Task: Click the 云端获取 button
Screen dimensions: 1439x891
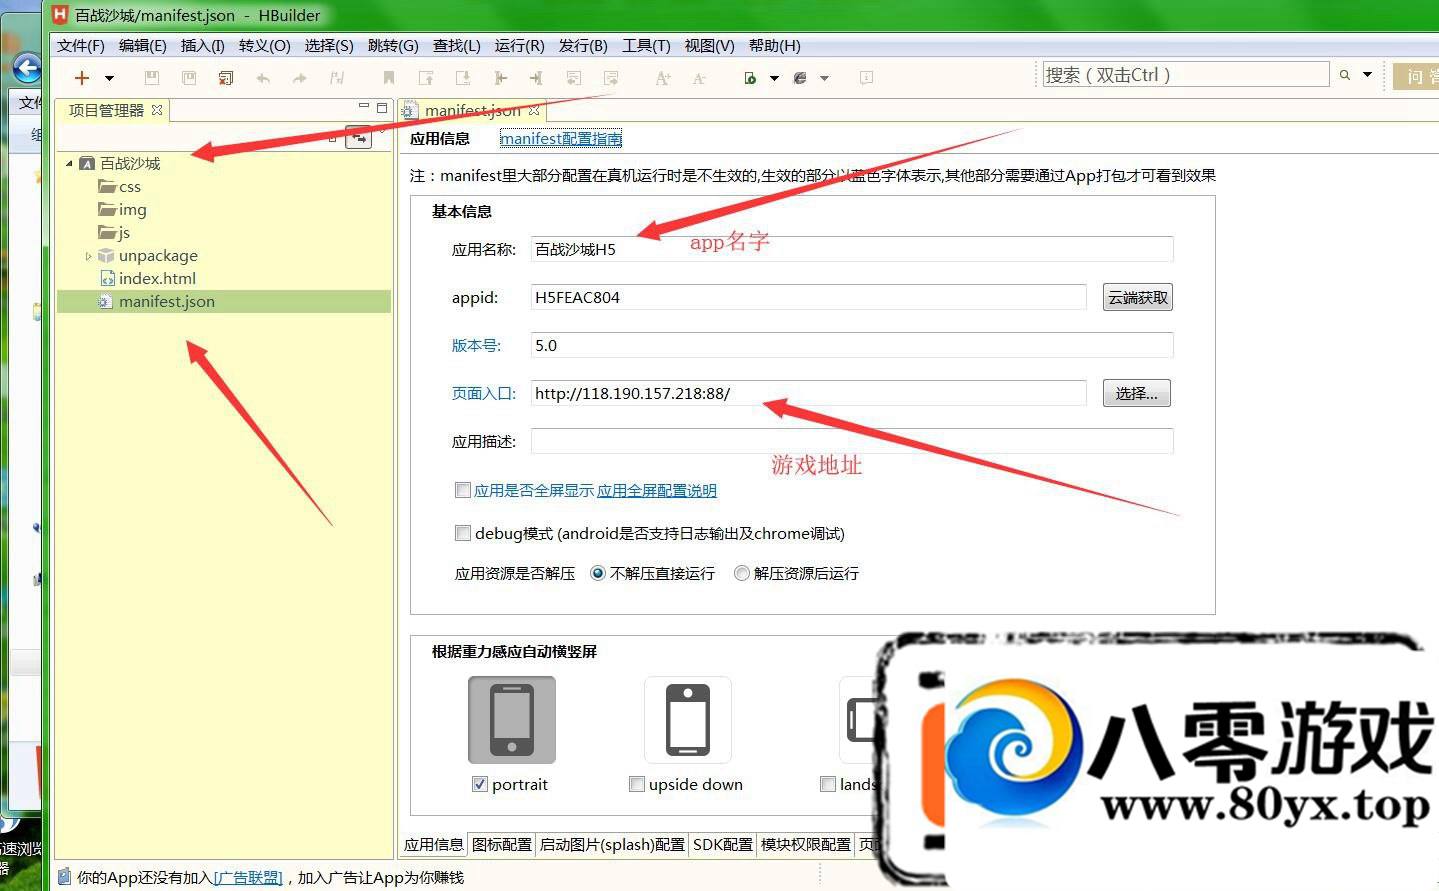Action: point(1137,297)
